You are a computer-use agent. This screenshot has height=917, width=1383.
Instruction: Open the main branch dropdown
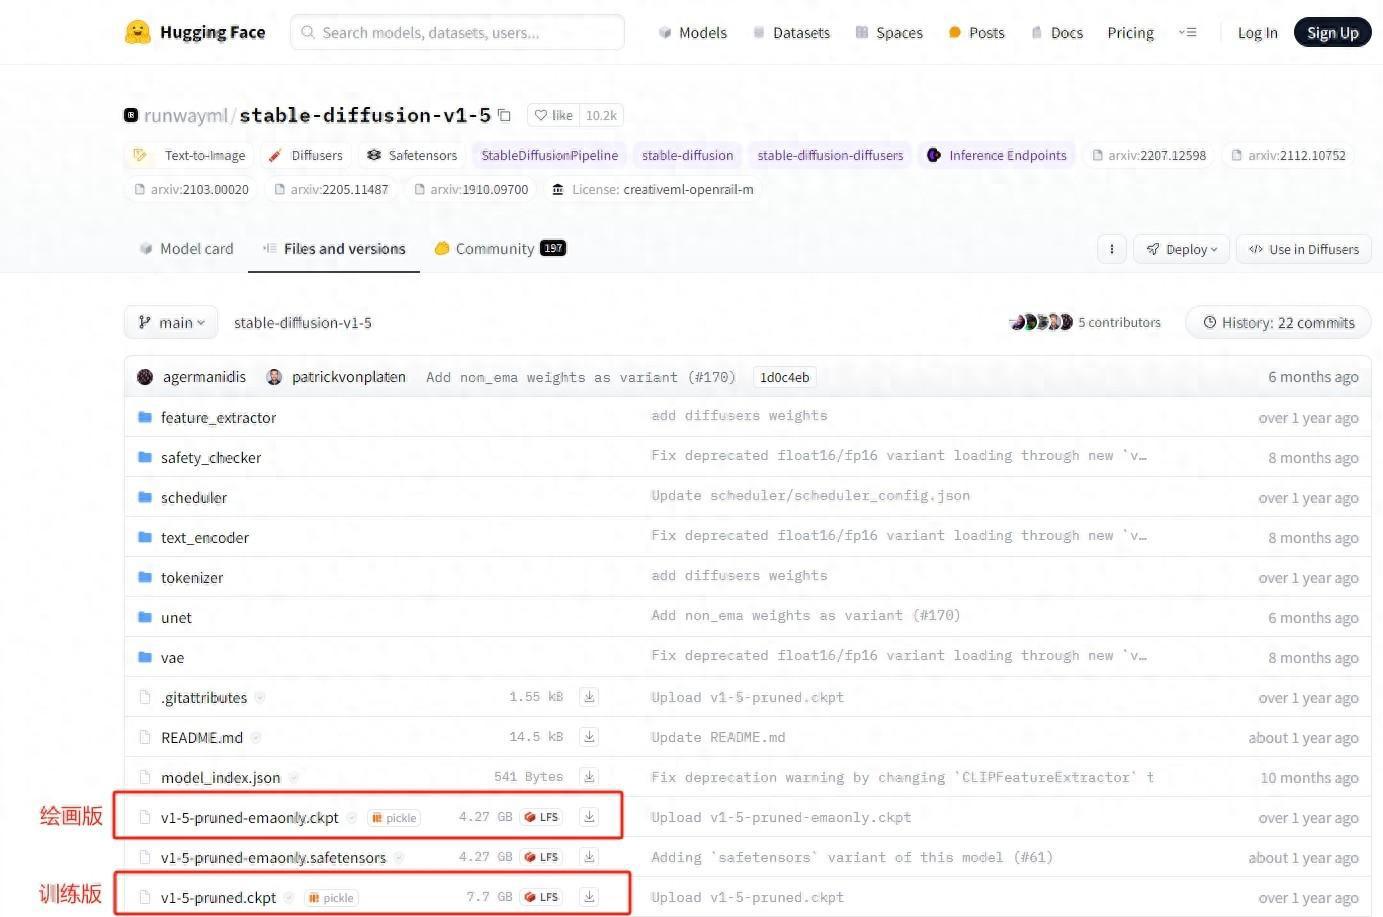pos(171,322)
